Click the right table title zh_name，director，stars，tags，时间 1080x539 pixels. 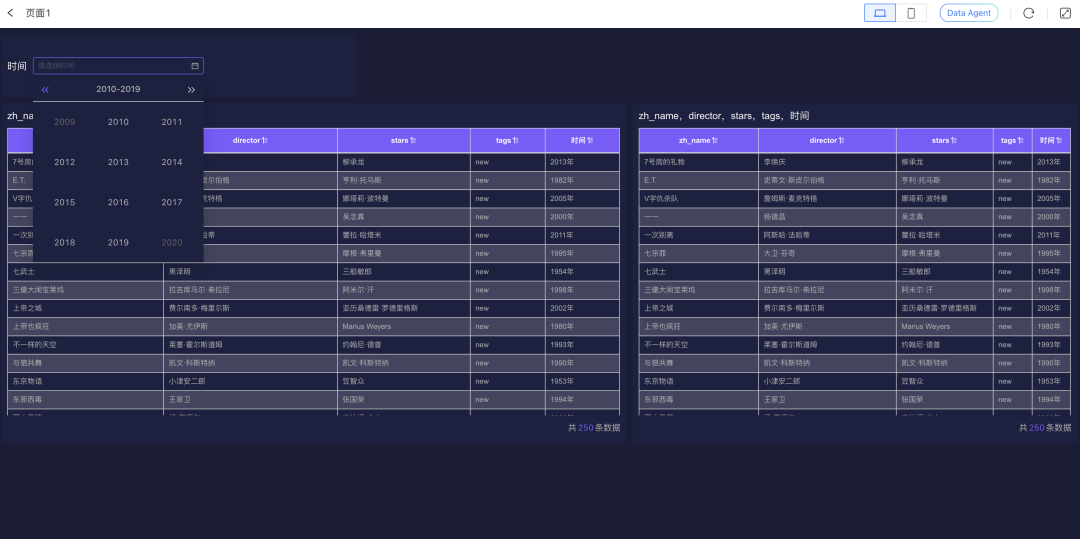pyautogui.click(x=724, y=116)
